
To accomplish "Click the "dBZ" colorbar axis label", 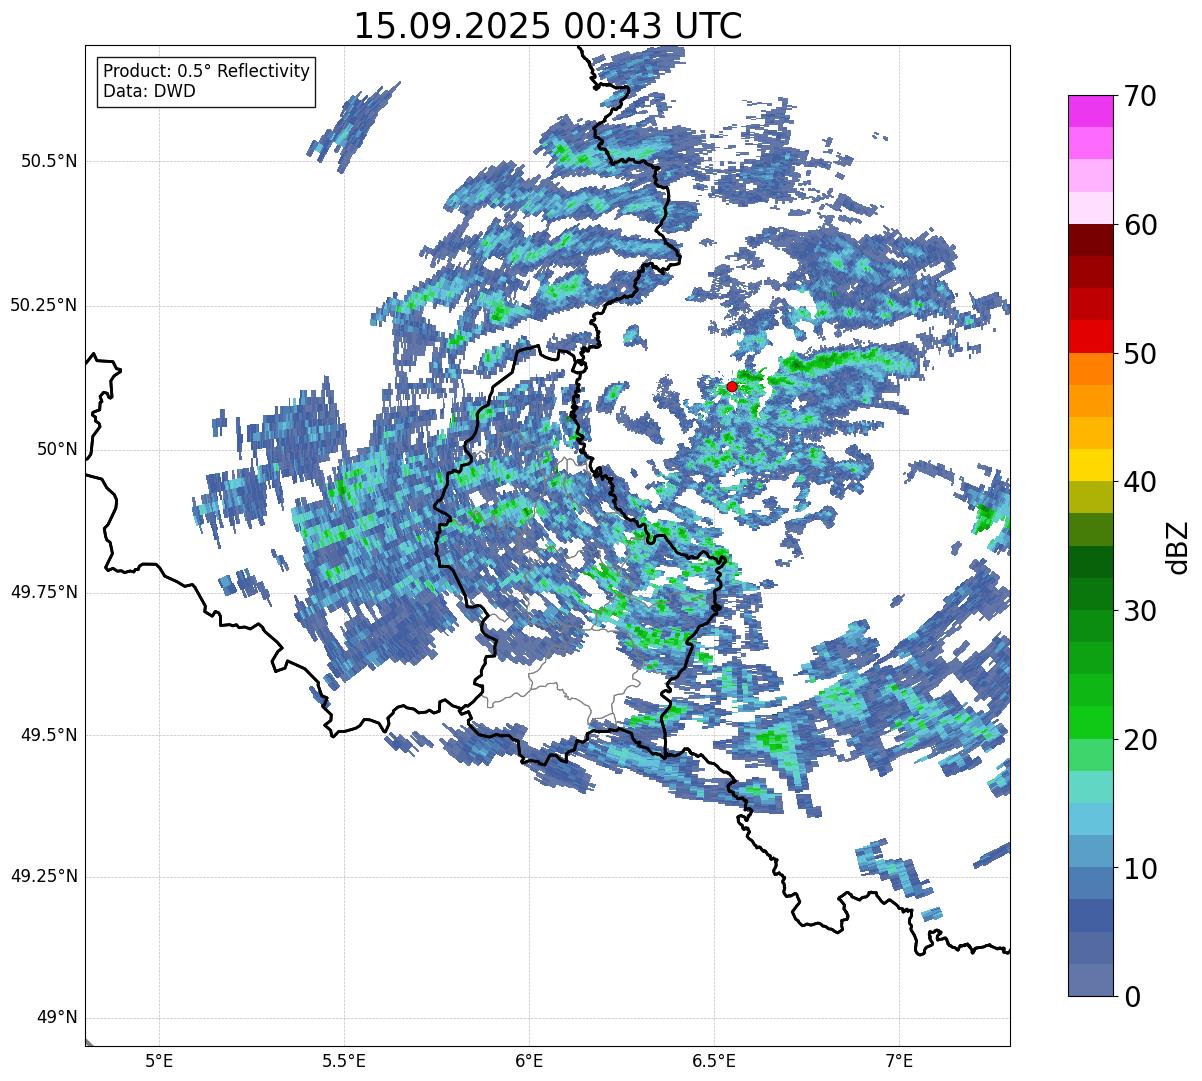I will [1178, 546].
